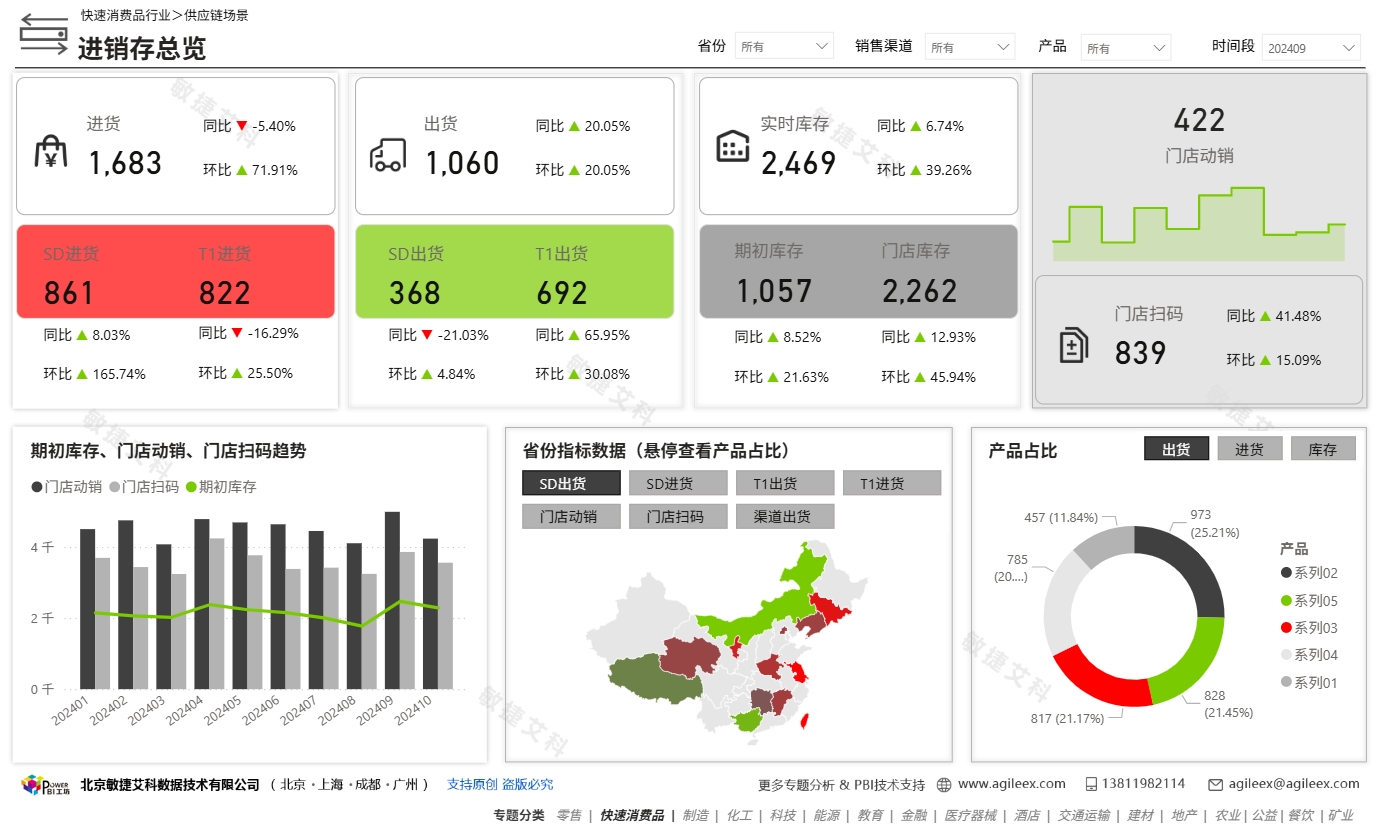Switch 产品占比 to the 进货 tab
This screenshot has height=837, width=1379.
point(1249,448)
